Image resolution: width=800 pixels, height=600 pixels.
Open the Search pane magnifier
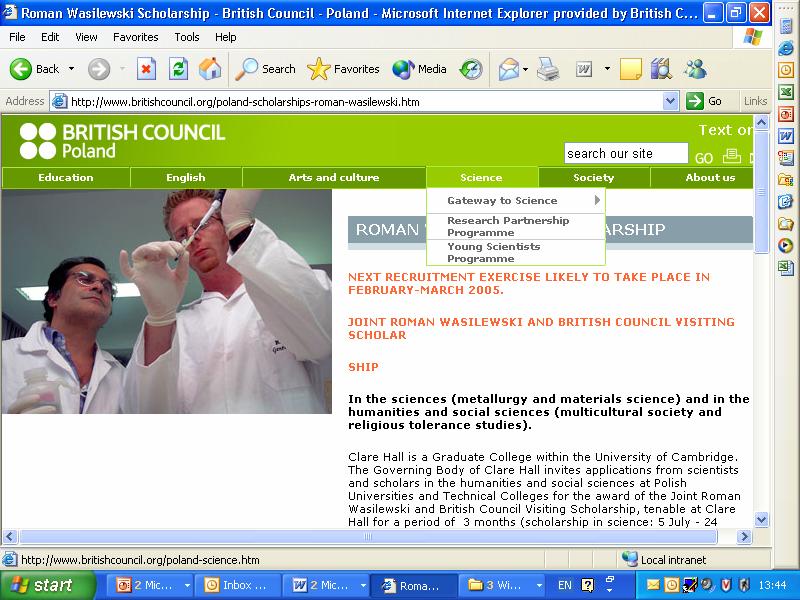247,69
